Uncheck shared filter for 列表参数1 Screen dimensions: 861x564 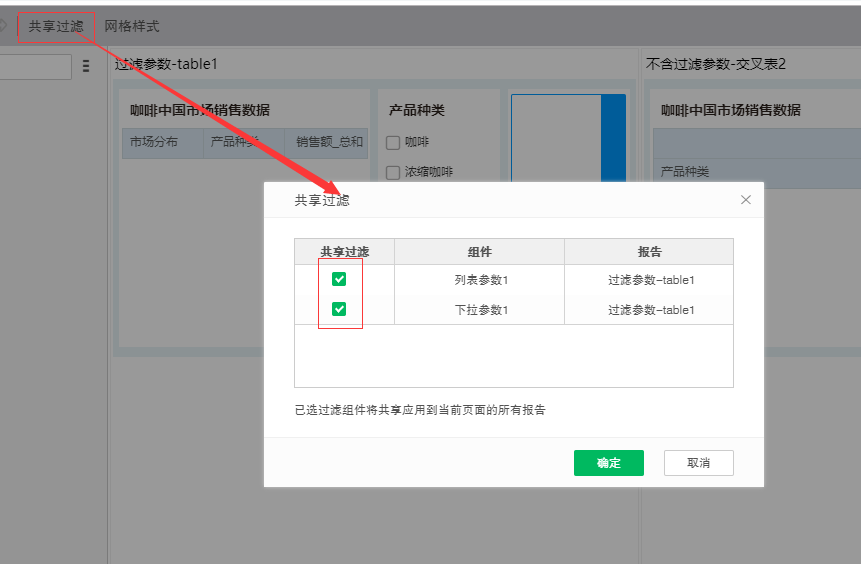pos(339,279)
